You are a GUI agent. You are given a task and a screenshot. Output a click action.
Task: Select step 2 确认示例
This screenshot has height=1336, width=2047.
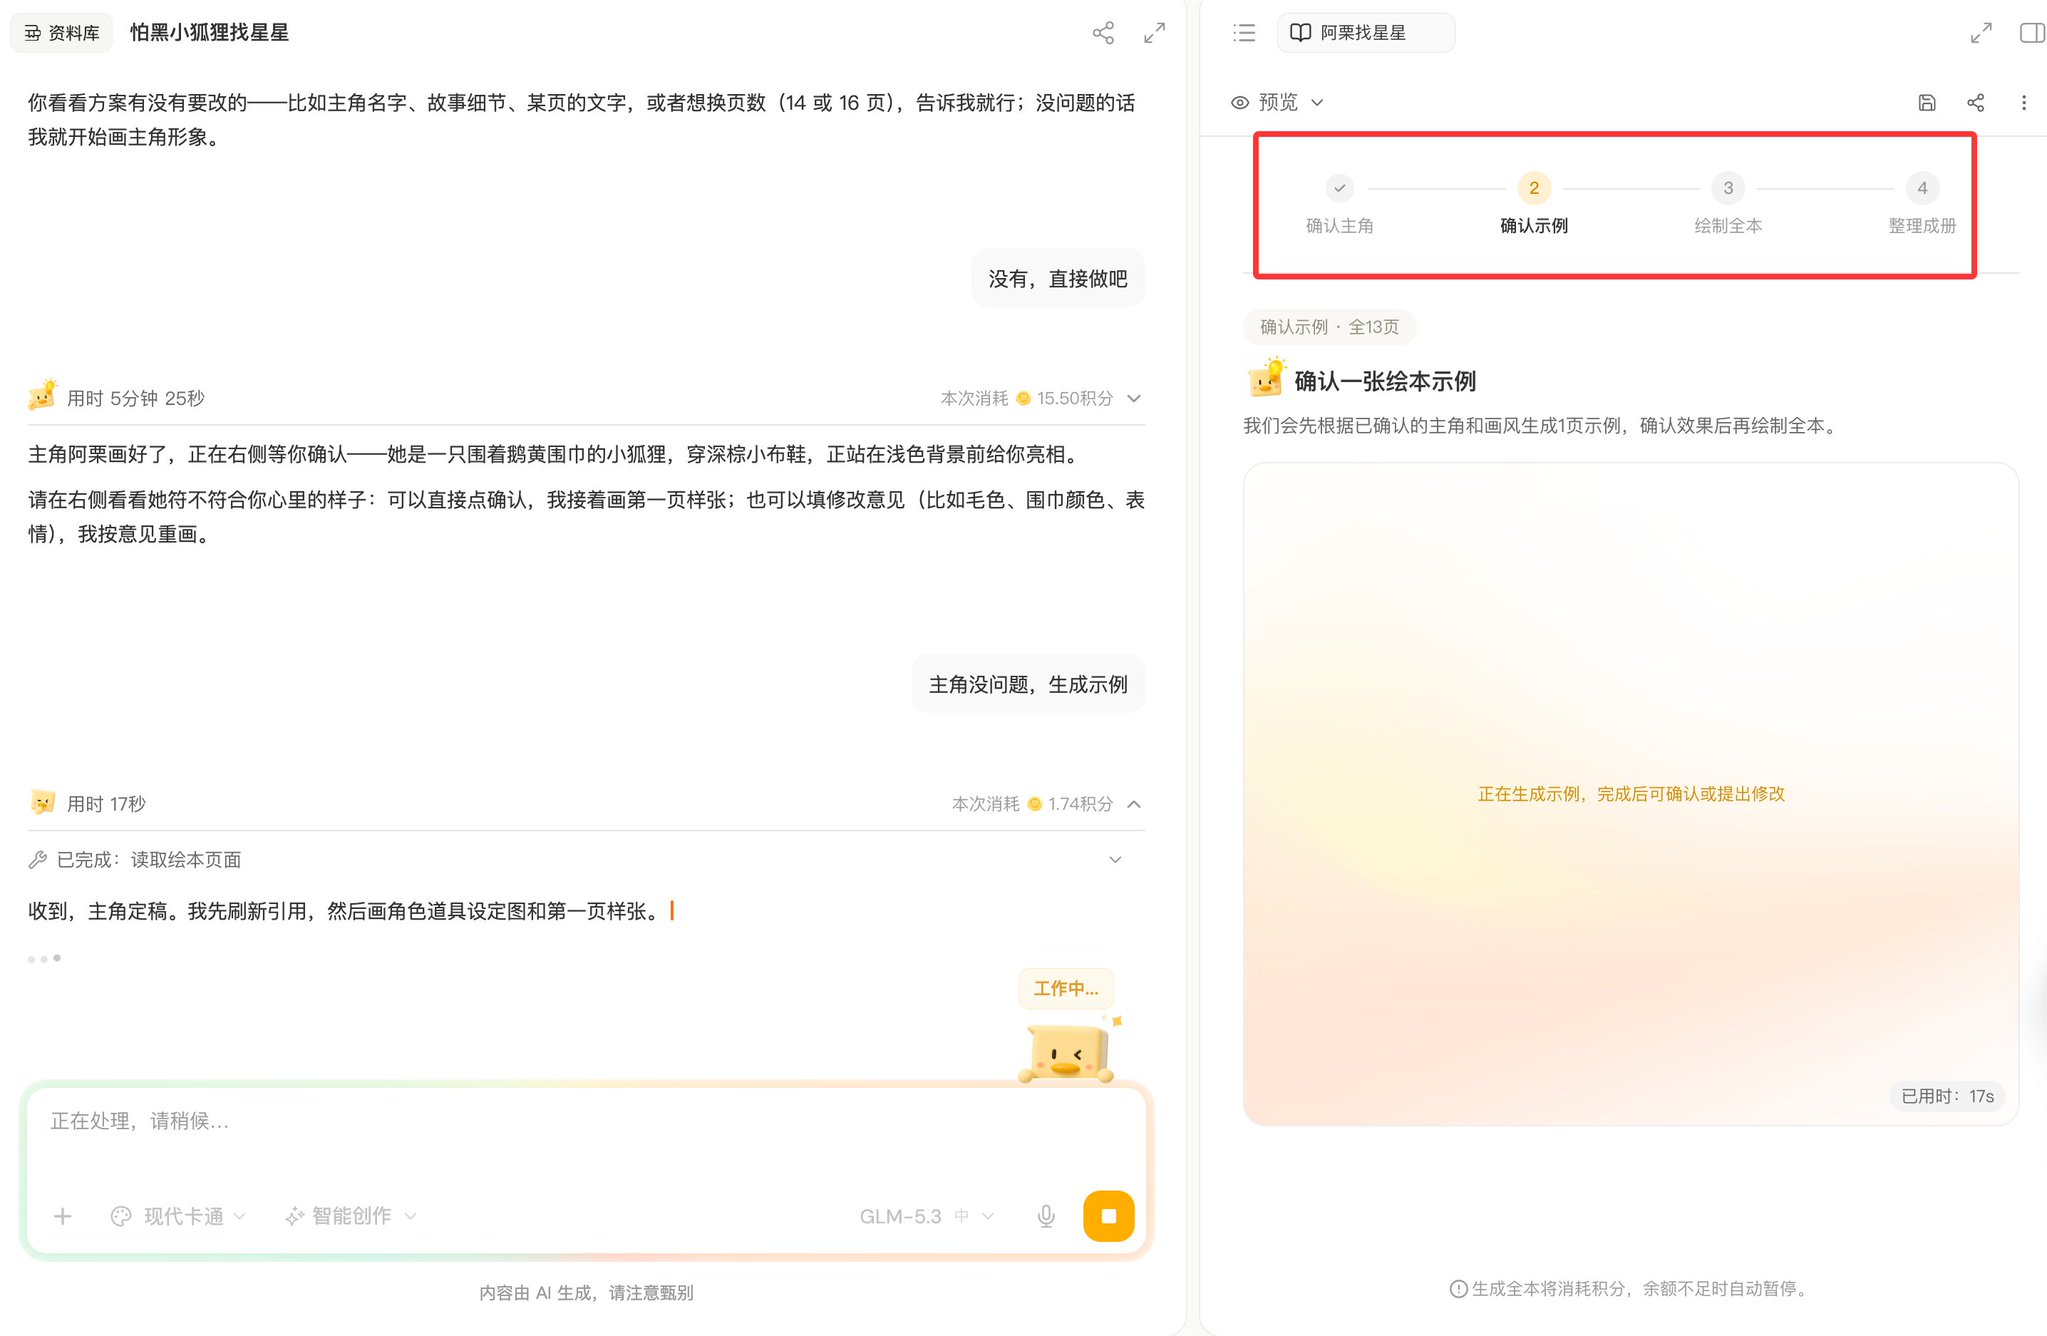coord(1534,204)
